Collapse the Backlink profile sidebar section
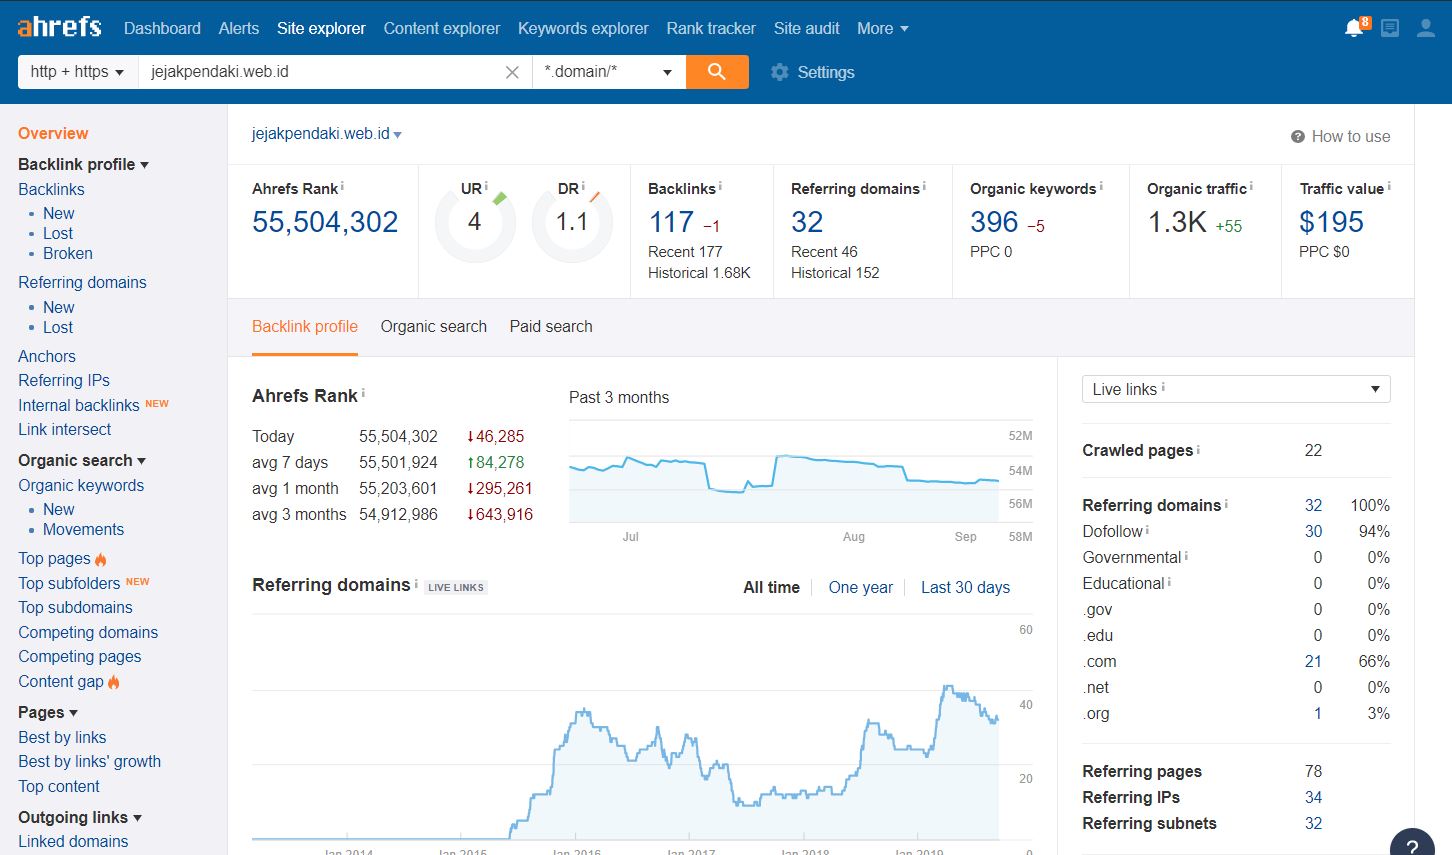The image size is (1452, 855). (x=83, y=164)
